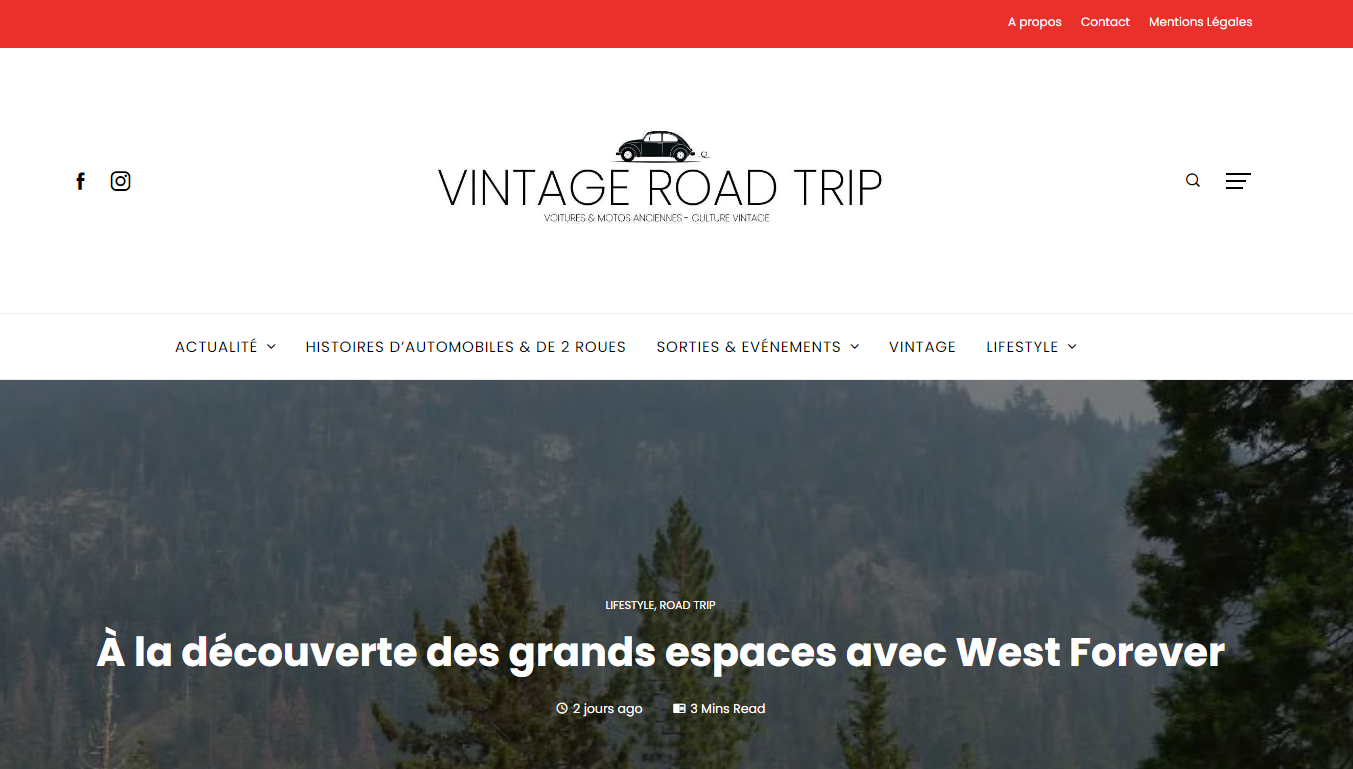Open the Contact link

tap(1105, 22)
